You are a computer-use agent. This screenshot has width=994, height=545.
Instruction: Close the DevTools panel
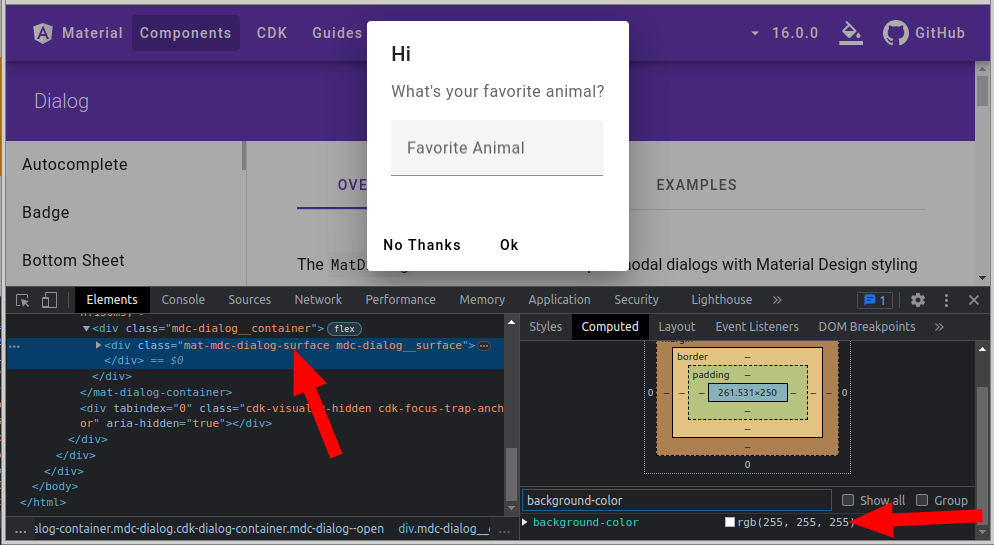point(974,300)
